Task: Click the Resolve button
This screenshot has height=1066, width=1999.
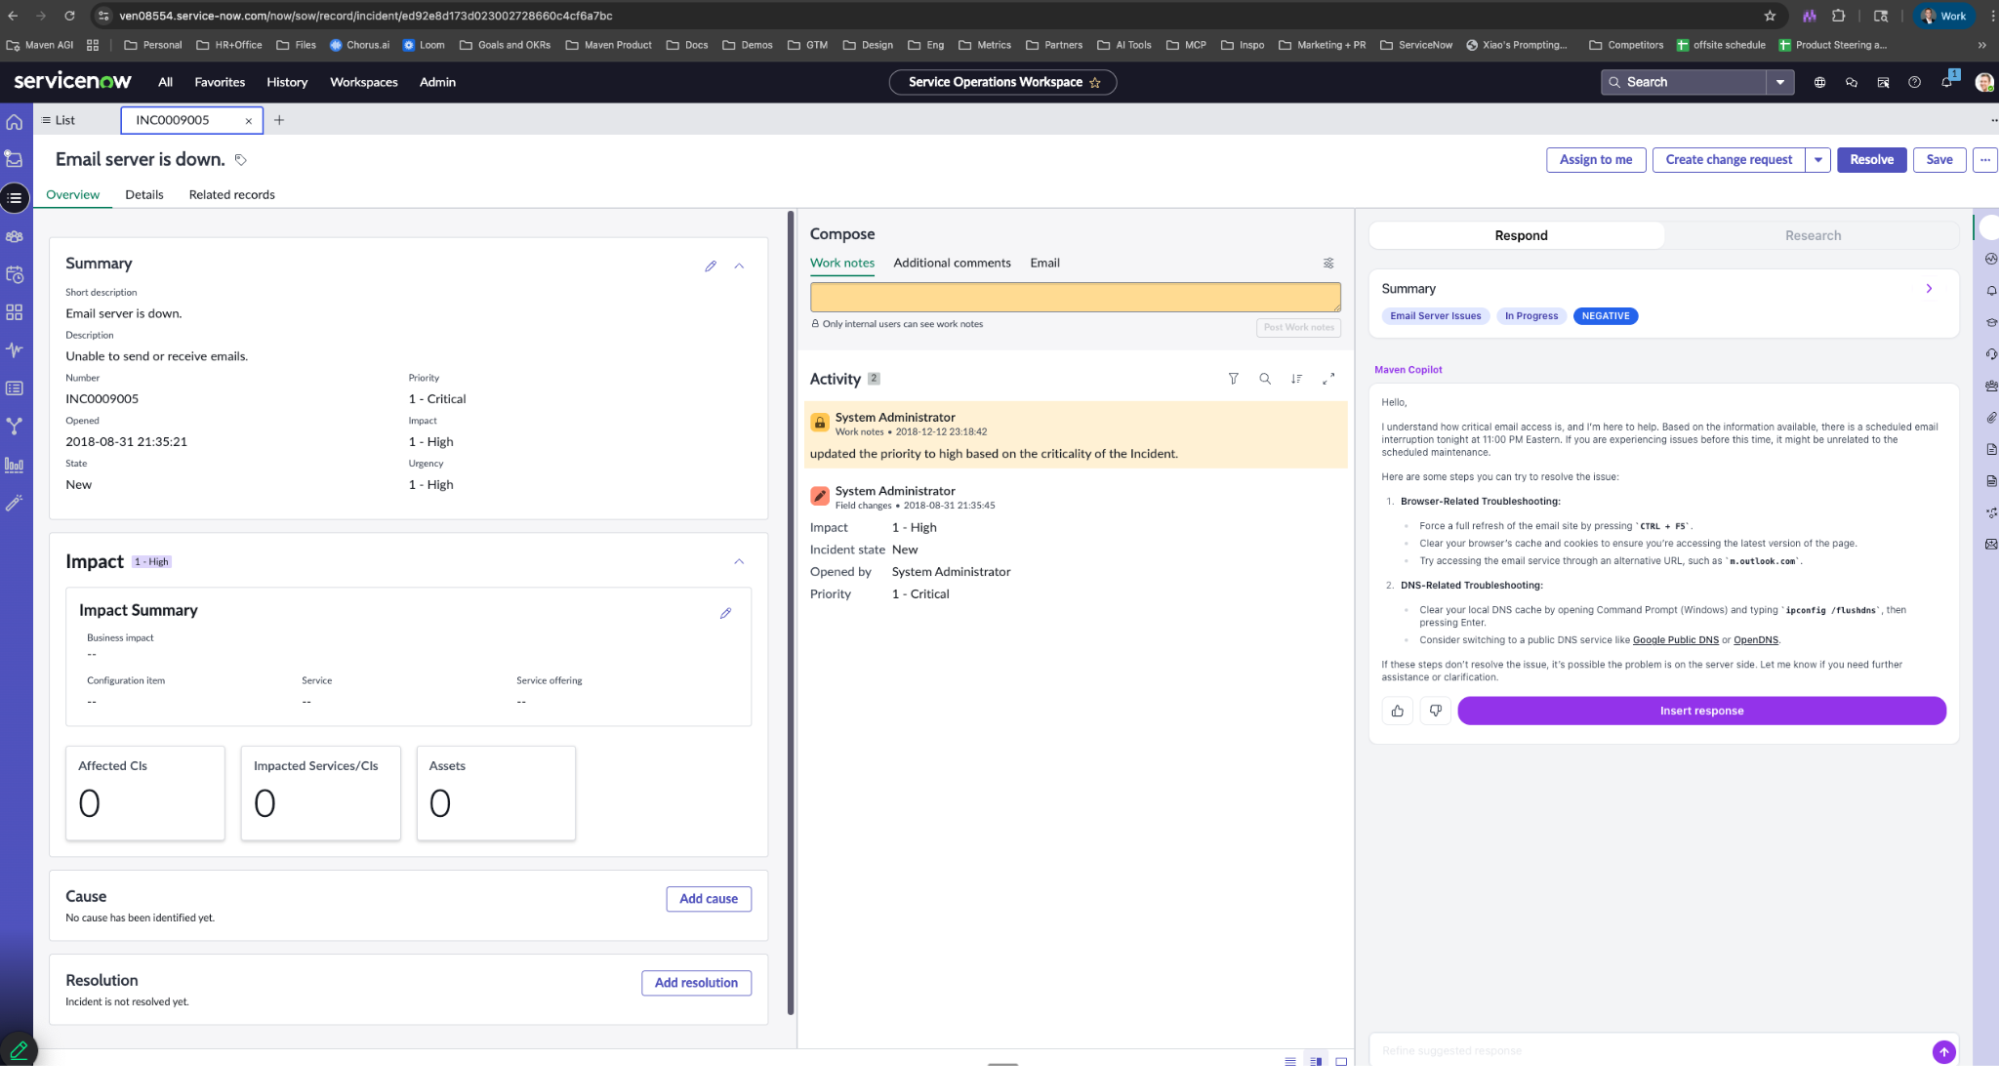Action: [x=1870, y=160]
